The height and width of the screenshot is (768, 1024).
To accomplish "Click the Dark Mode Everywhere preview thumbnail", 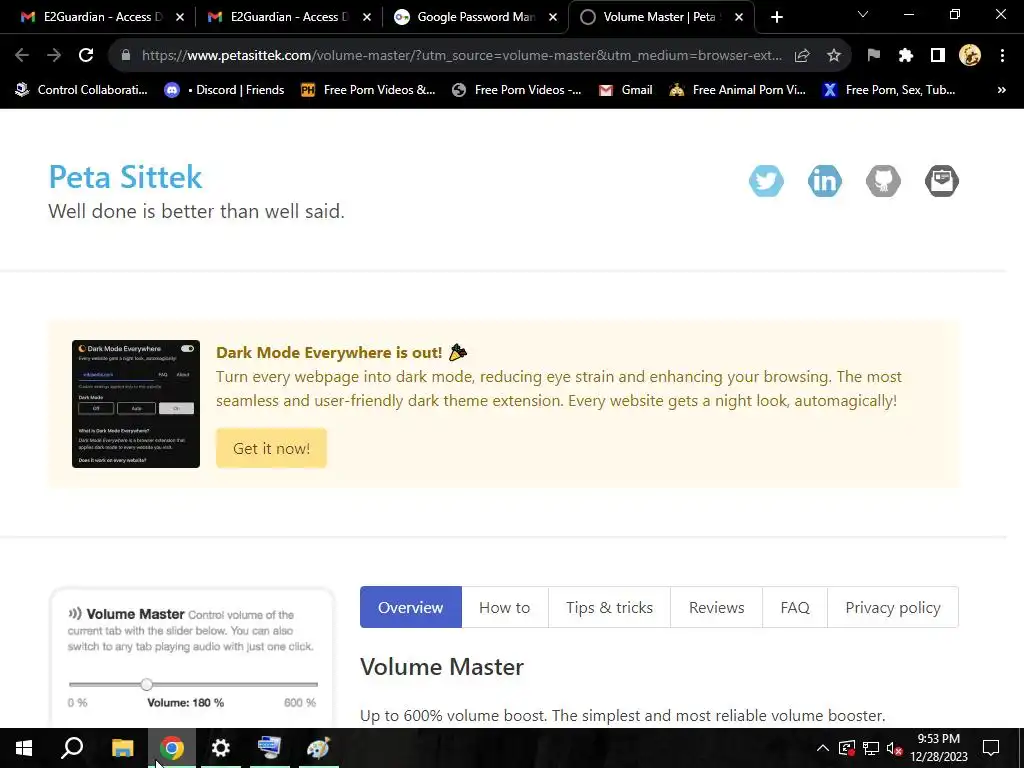I will click(136, 404).
